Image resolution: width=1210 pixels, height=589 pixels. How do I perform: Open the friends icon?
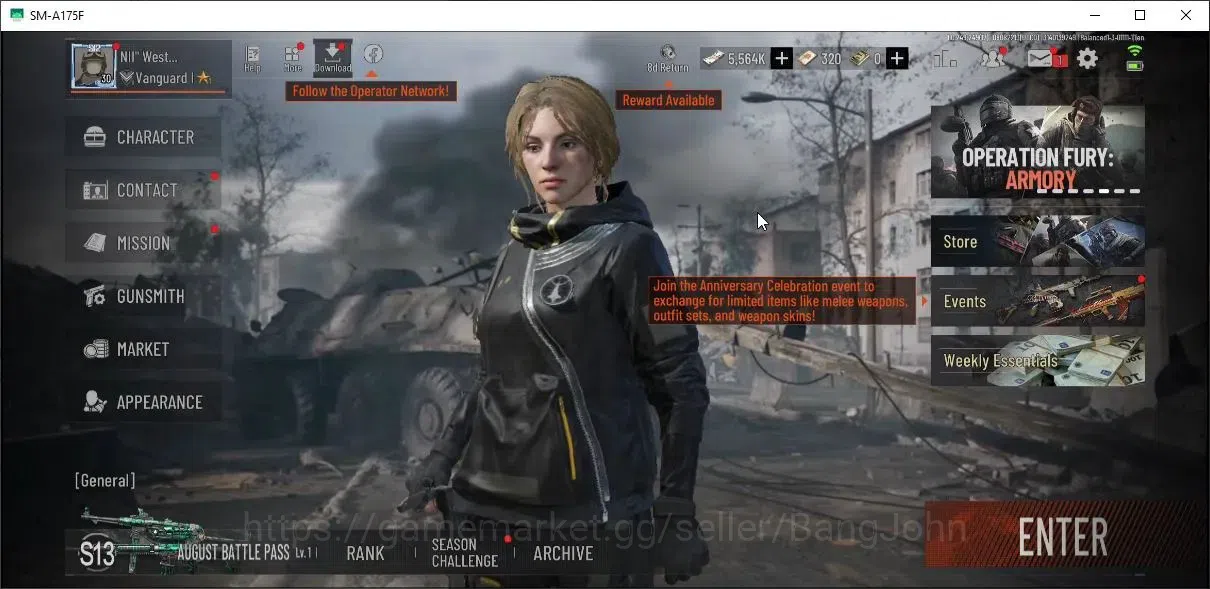(x=993, y=58)
